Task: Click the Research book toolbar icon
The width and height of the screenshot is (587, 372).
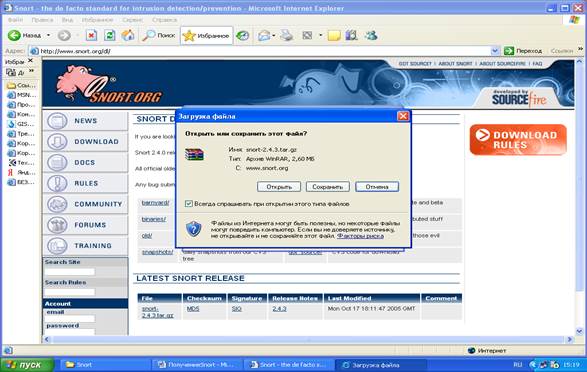Action: [352, 36]
